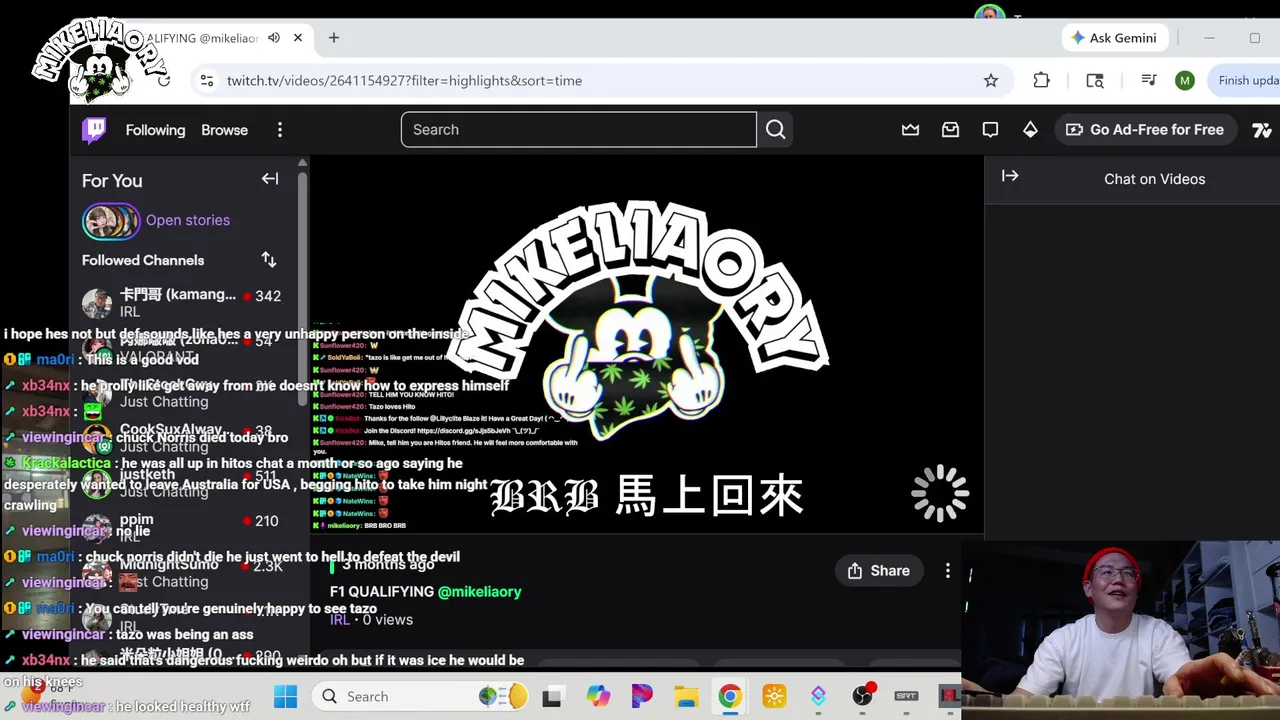
Task: Open Task View on the taskbar
Action: (x=551, y=697)
